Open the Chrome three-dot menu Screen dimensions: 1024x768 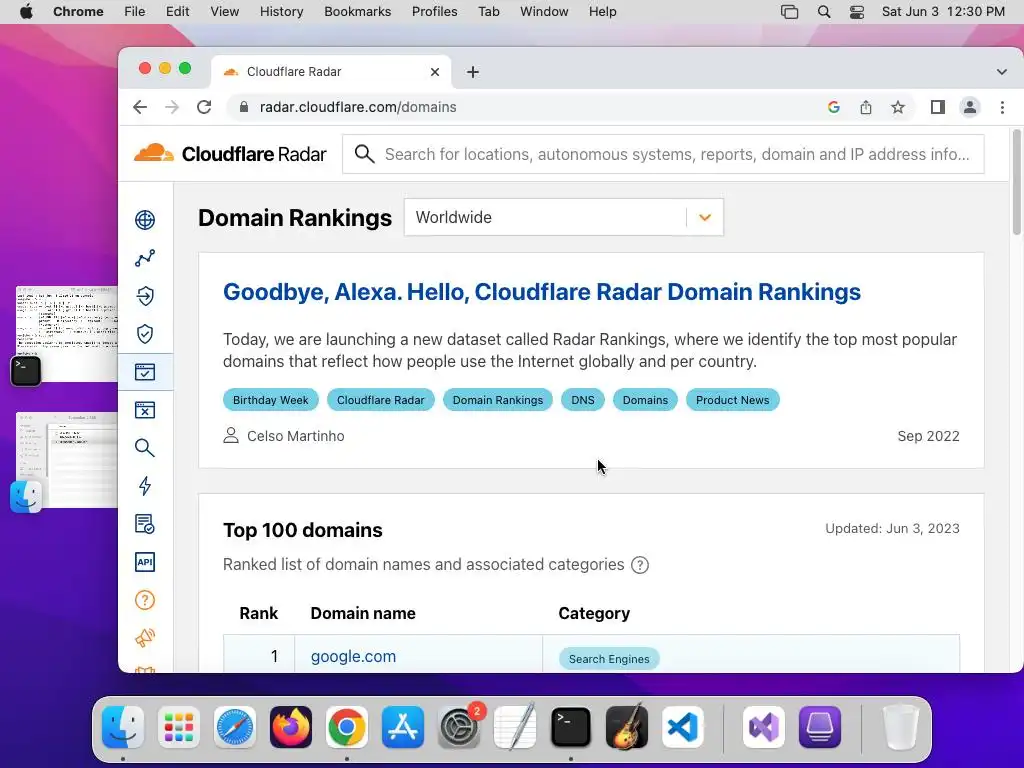[1002, 107]
